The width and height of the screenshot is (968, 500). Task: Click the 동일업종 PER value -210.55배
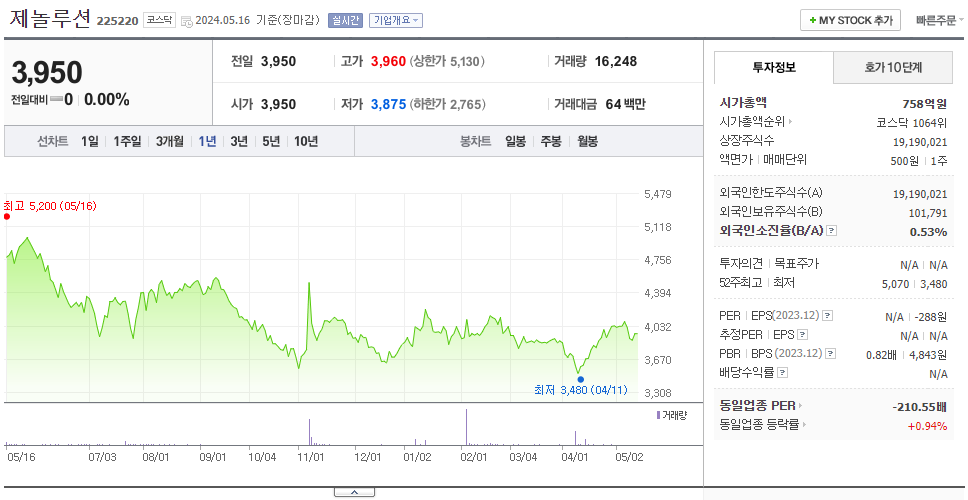coord(920,407)
